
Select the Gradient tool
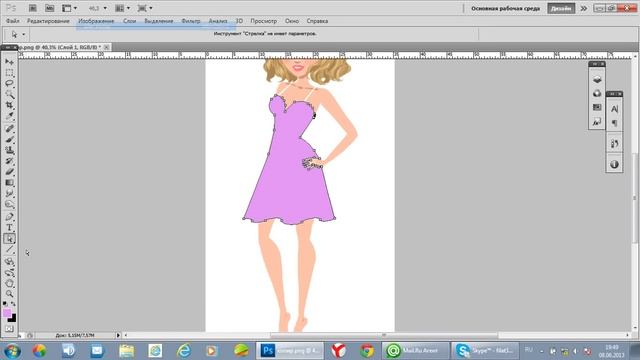9,183
